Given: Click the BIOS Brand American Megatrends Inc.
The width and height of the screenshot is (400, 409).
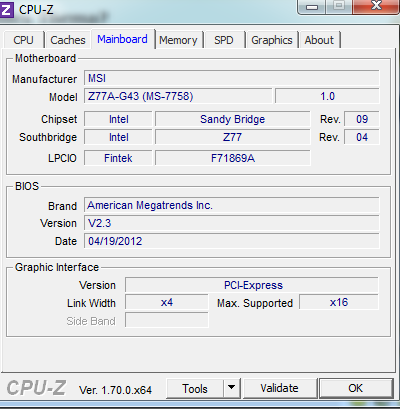Looking at the screenshot, I should point(232,205).
